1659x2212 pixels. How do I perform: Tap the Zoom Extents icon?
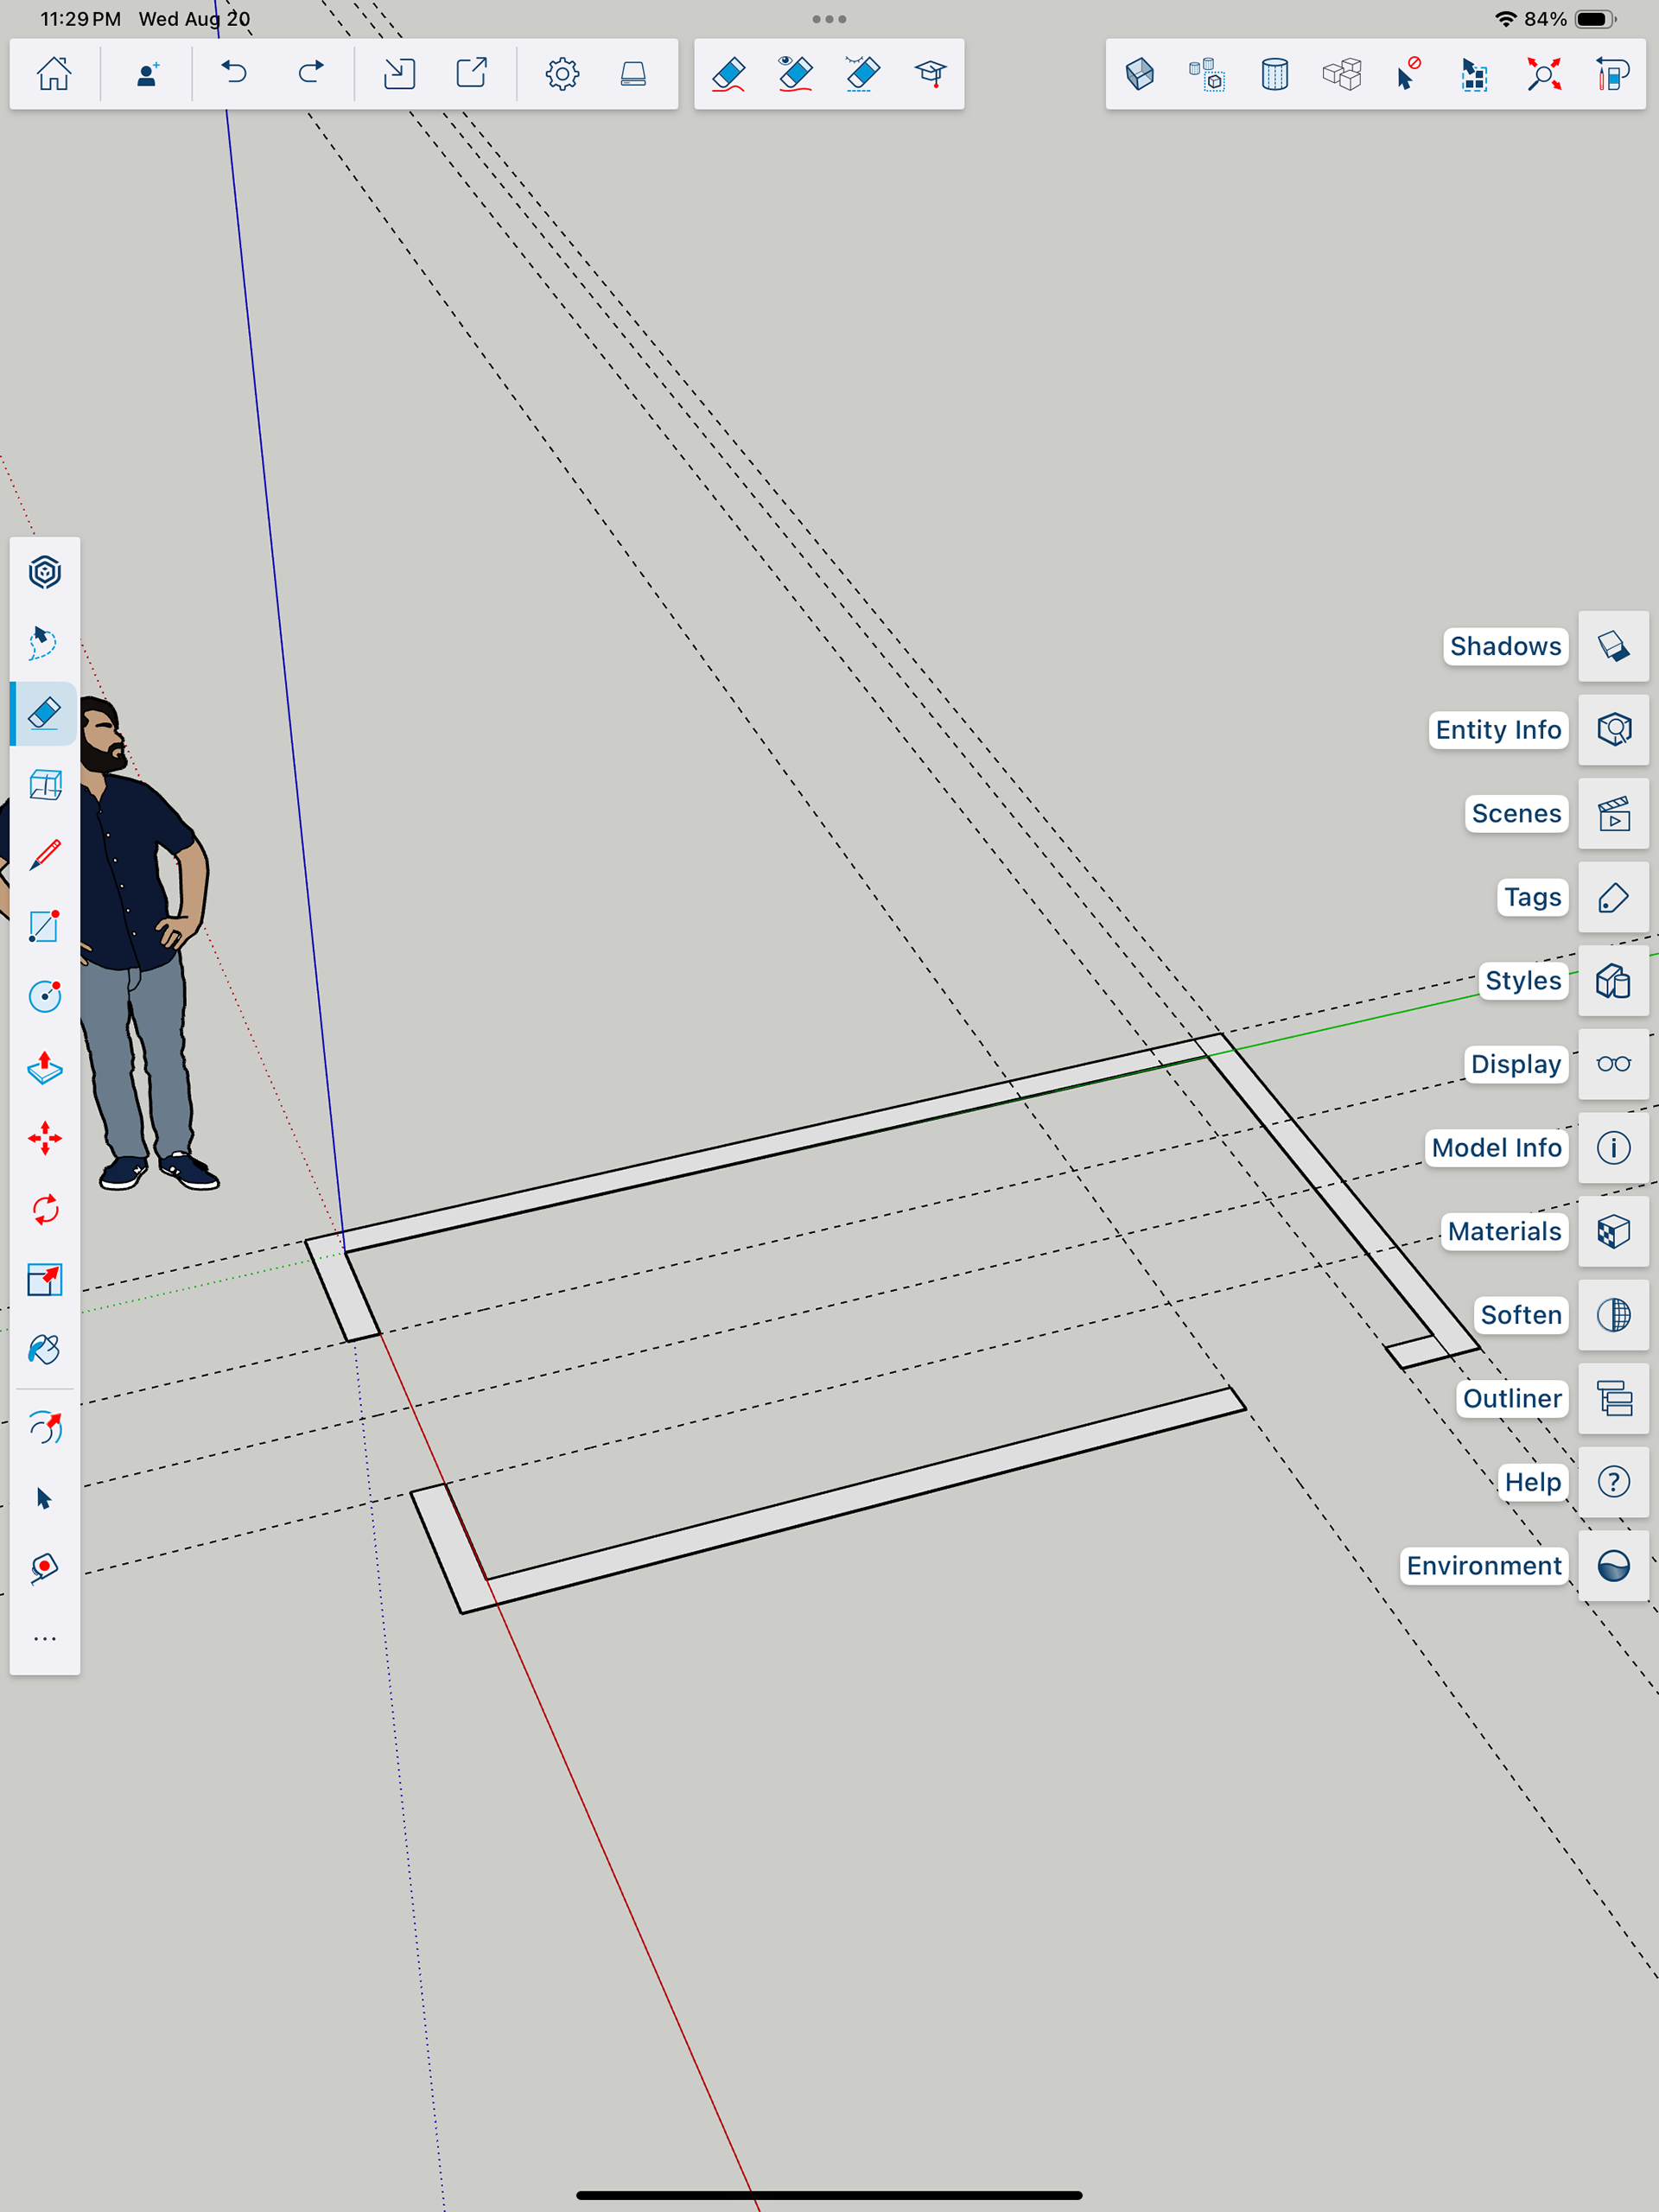[x=1543, y=74]
